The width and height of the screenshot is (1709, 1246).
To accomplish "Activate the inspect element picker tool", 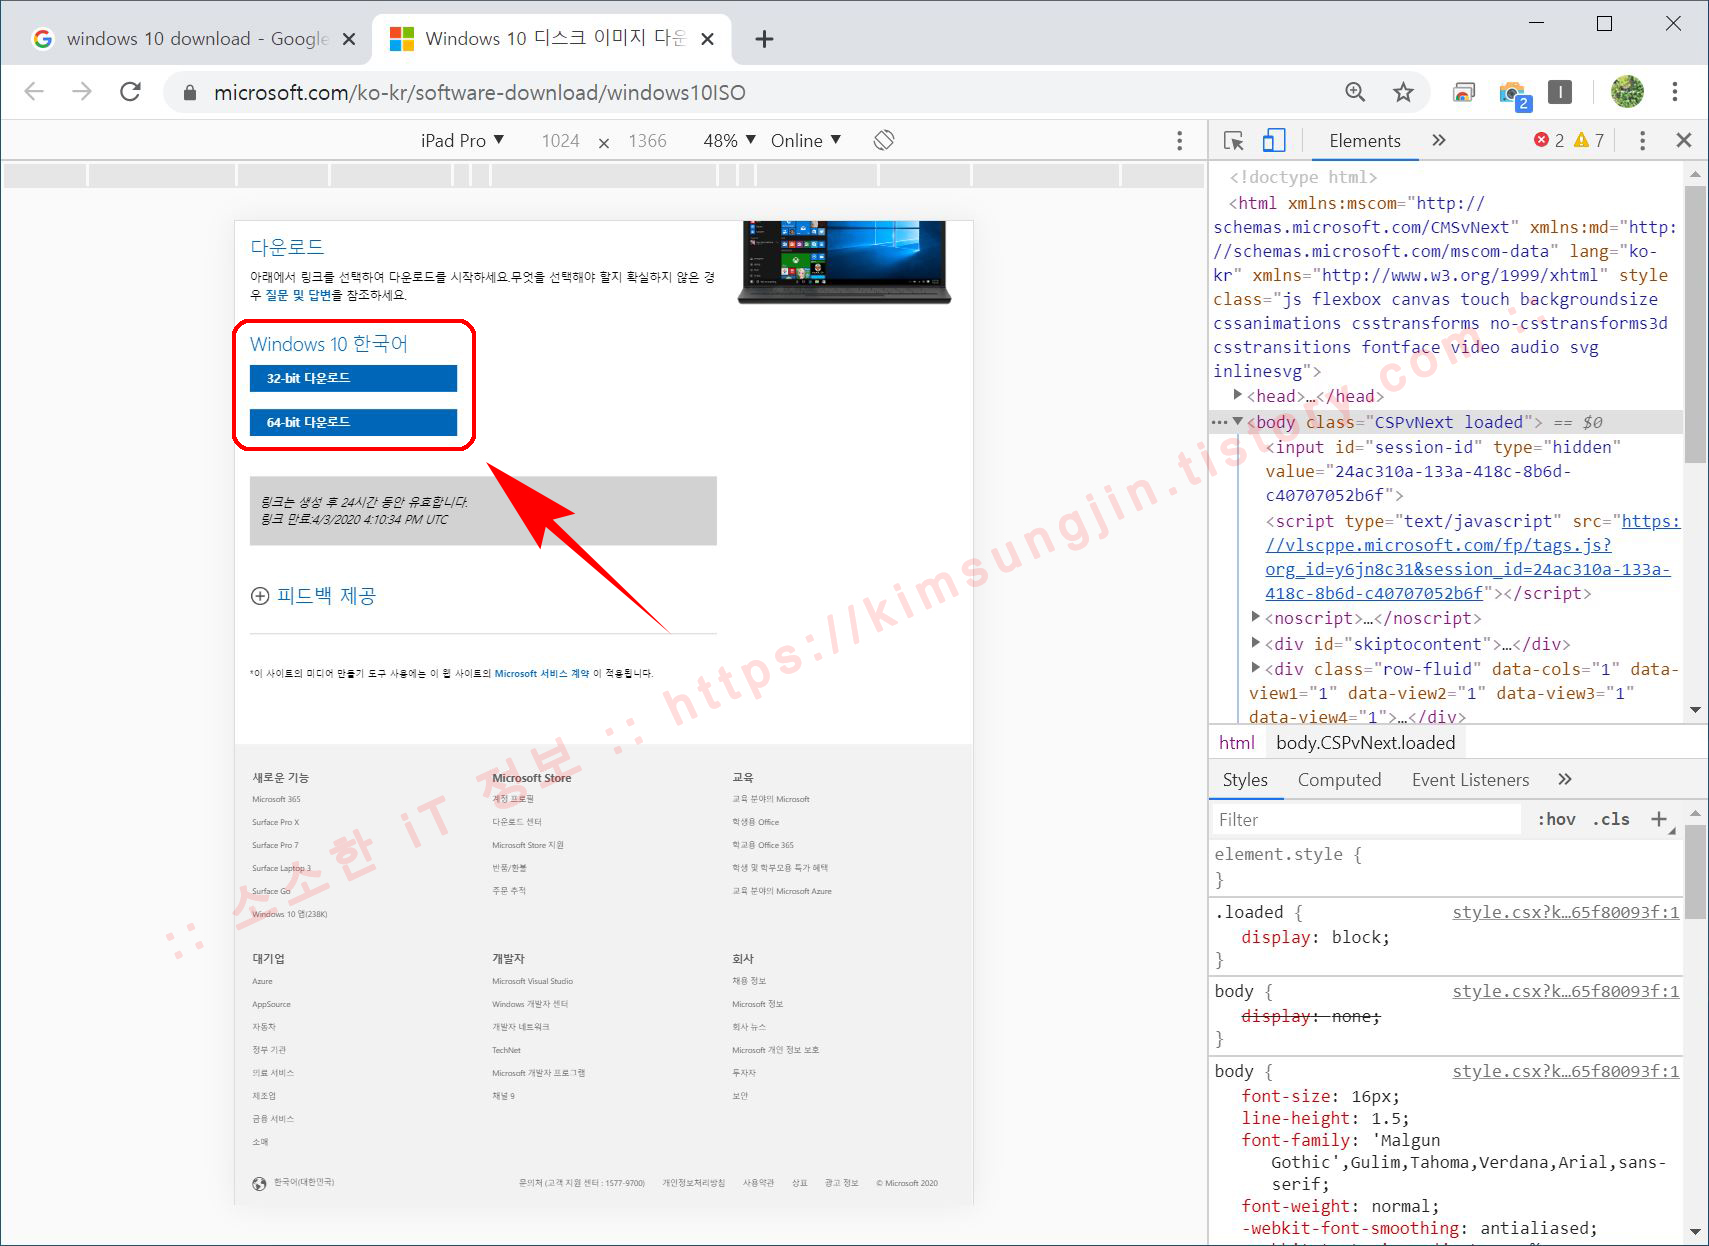I will coord(1234,141).
